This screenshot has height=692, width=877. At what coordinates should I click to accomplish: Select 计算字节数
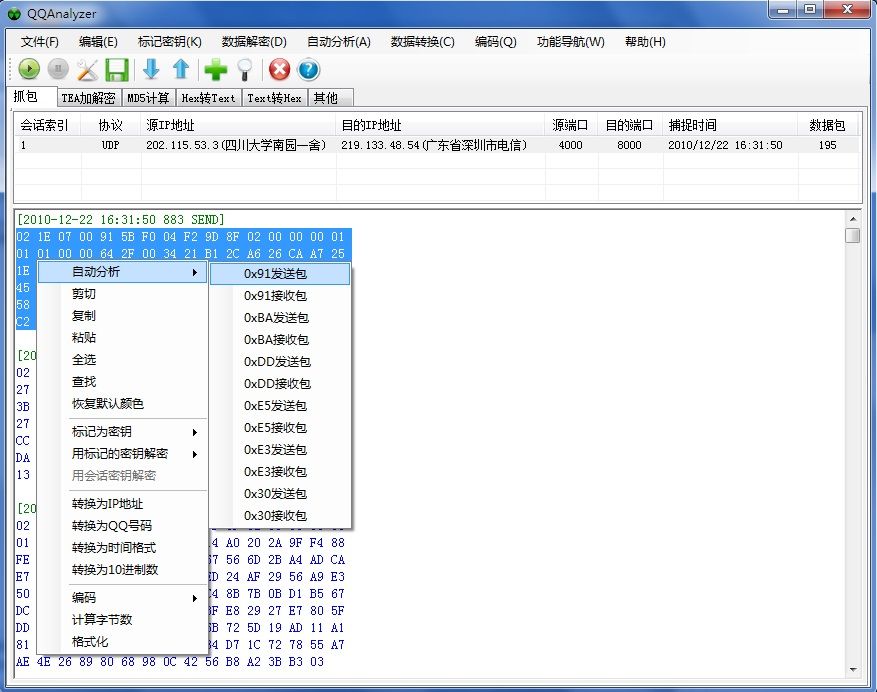(122, 620)
